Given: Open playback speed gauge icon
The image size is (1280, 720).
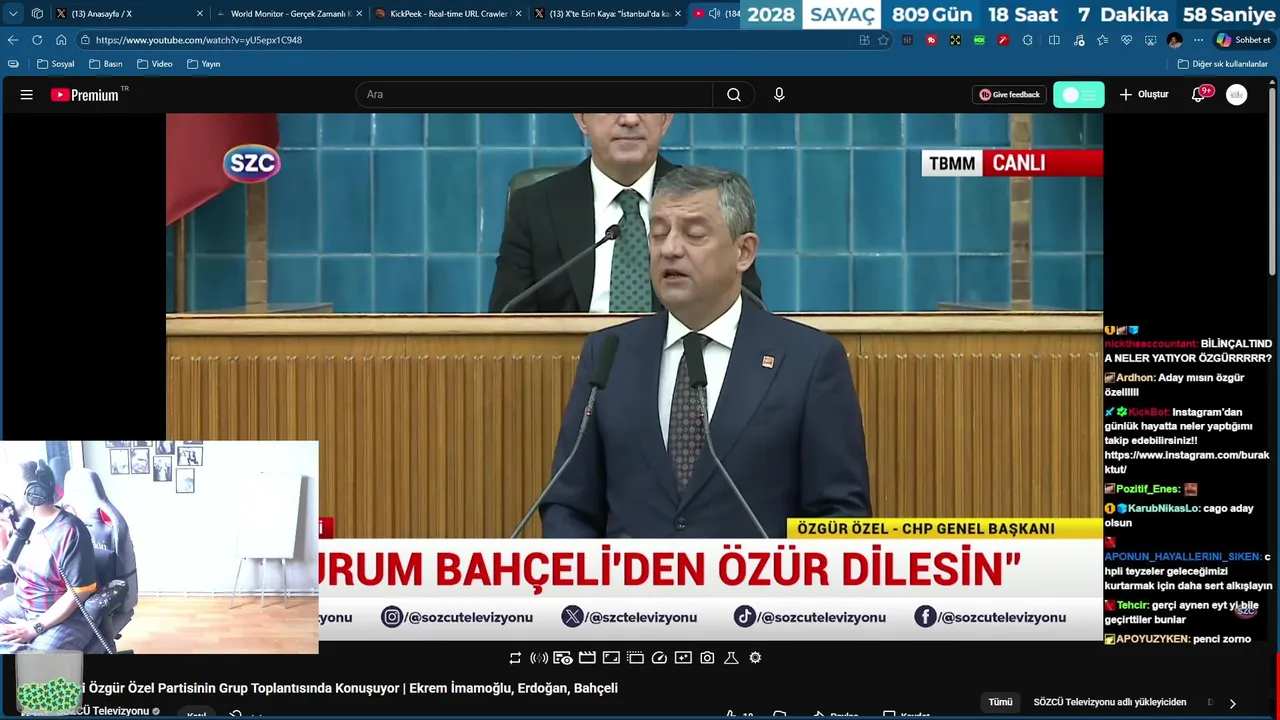Looking at the screenshot, I should [659, 657].
